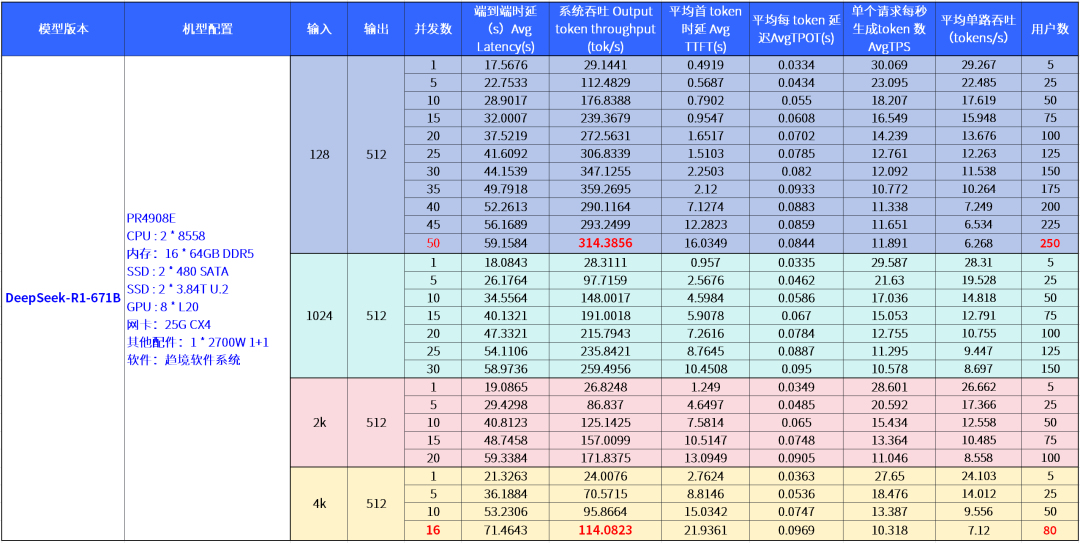Click the 模型版本 column header
This screenshot has height=543, width=1080.
63,29
